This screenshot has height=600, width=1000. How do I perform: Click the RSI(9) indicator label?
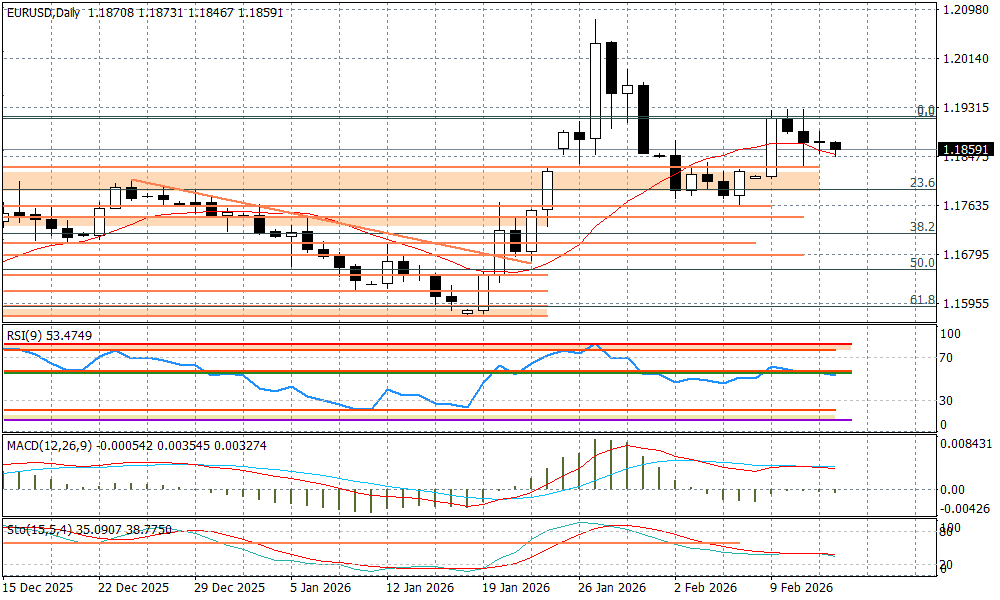[x=27, y=336]
